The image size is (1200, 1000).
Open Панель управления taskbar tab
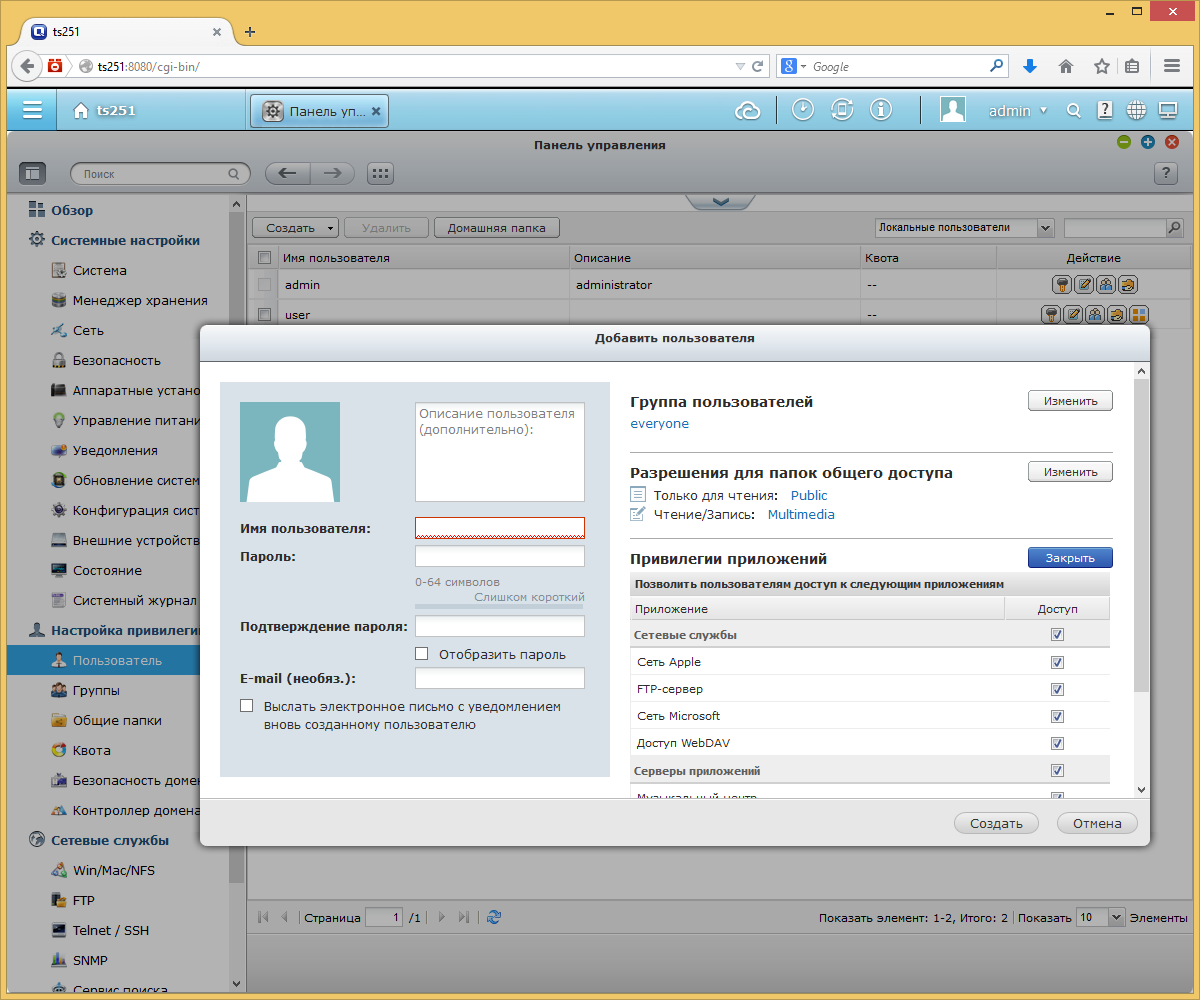coord(318,111)
